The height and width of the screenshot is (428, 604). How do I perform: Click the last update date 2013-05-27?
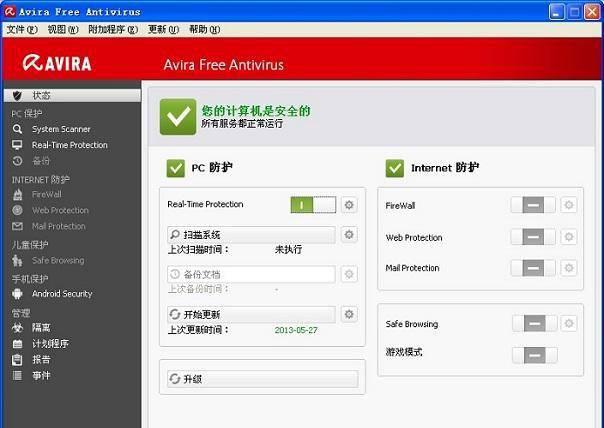pyautogui.click(x=296, y=331)
